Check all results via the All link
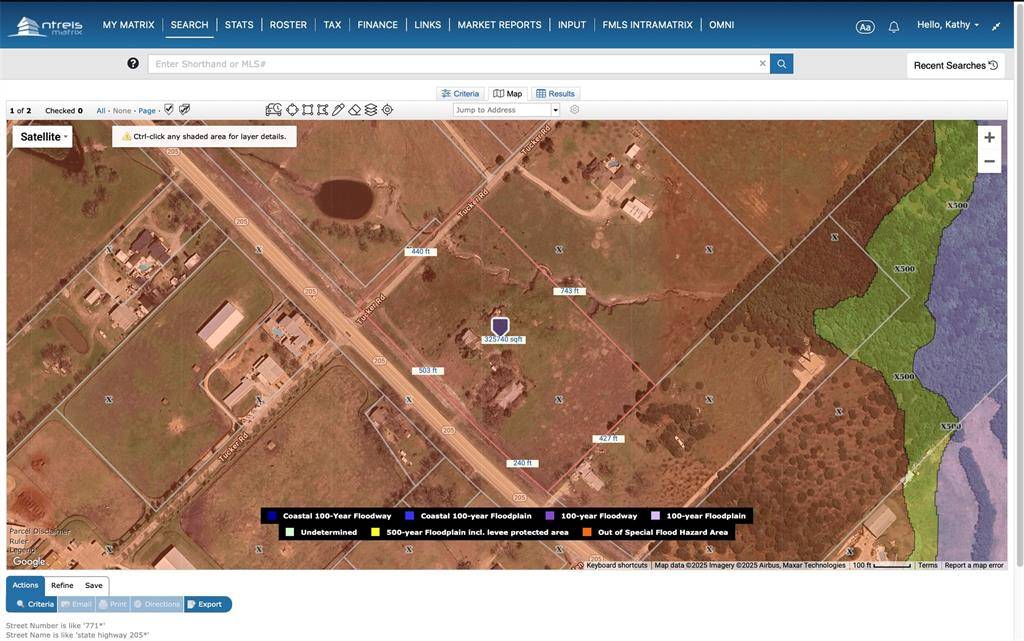 click(99, 109)
